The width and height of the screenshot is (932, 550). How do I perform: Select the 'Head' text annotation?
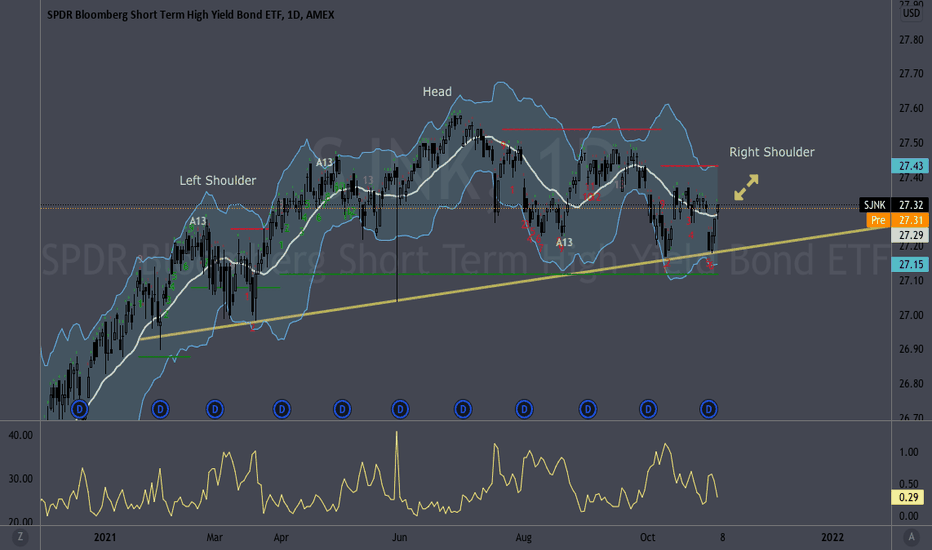click(x=437, y=92)
